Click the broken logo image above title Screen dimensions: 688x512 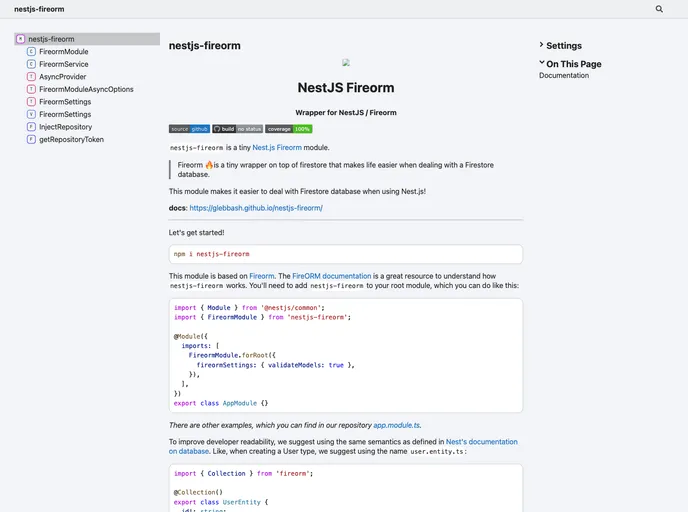point(346,63)
